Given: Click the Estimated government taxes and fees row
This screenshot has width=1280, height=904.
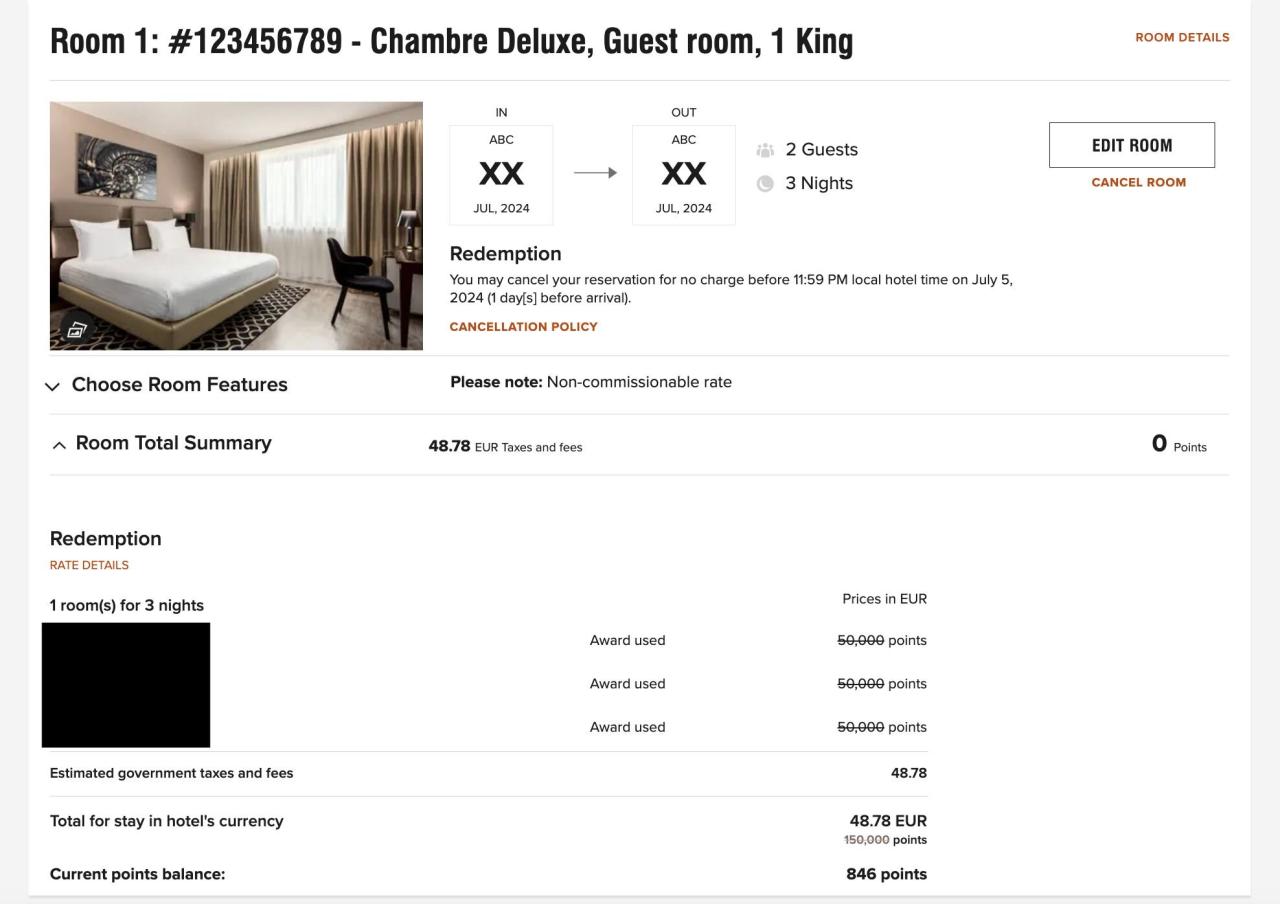Looking at the screenshot, I should (x=172, y=772).
